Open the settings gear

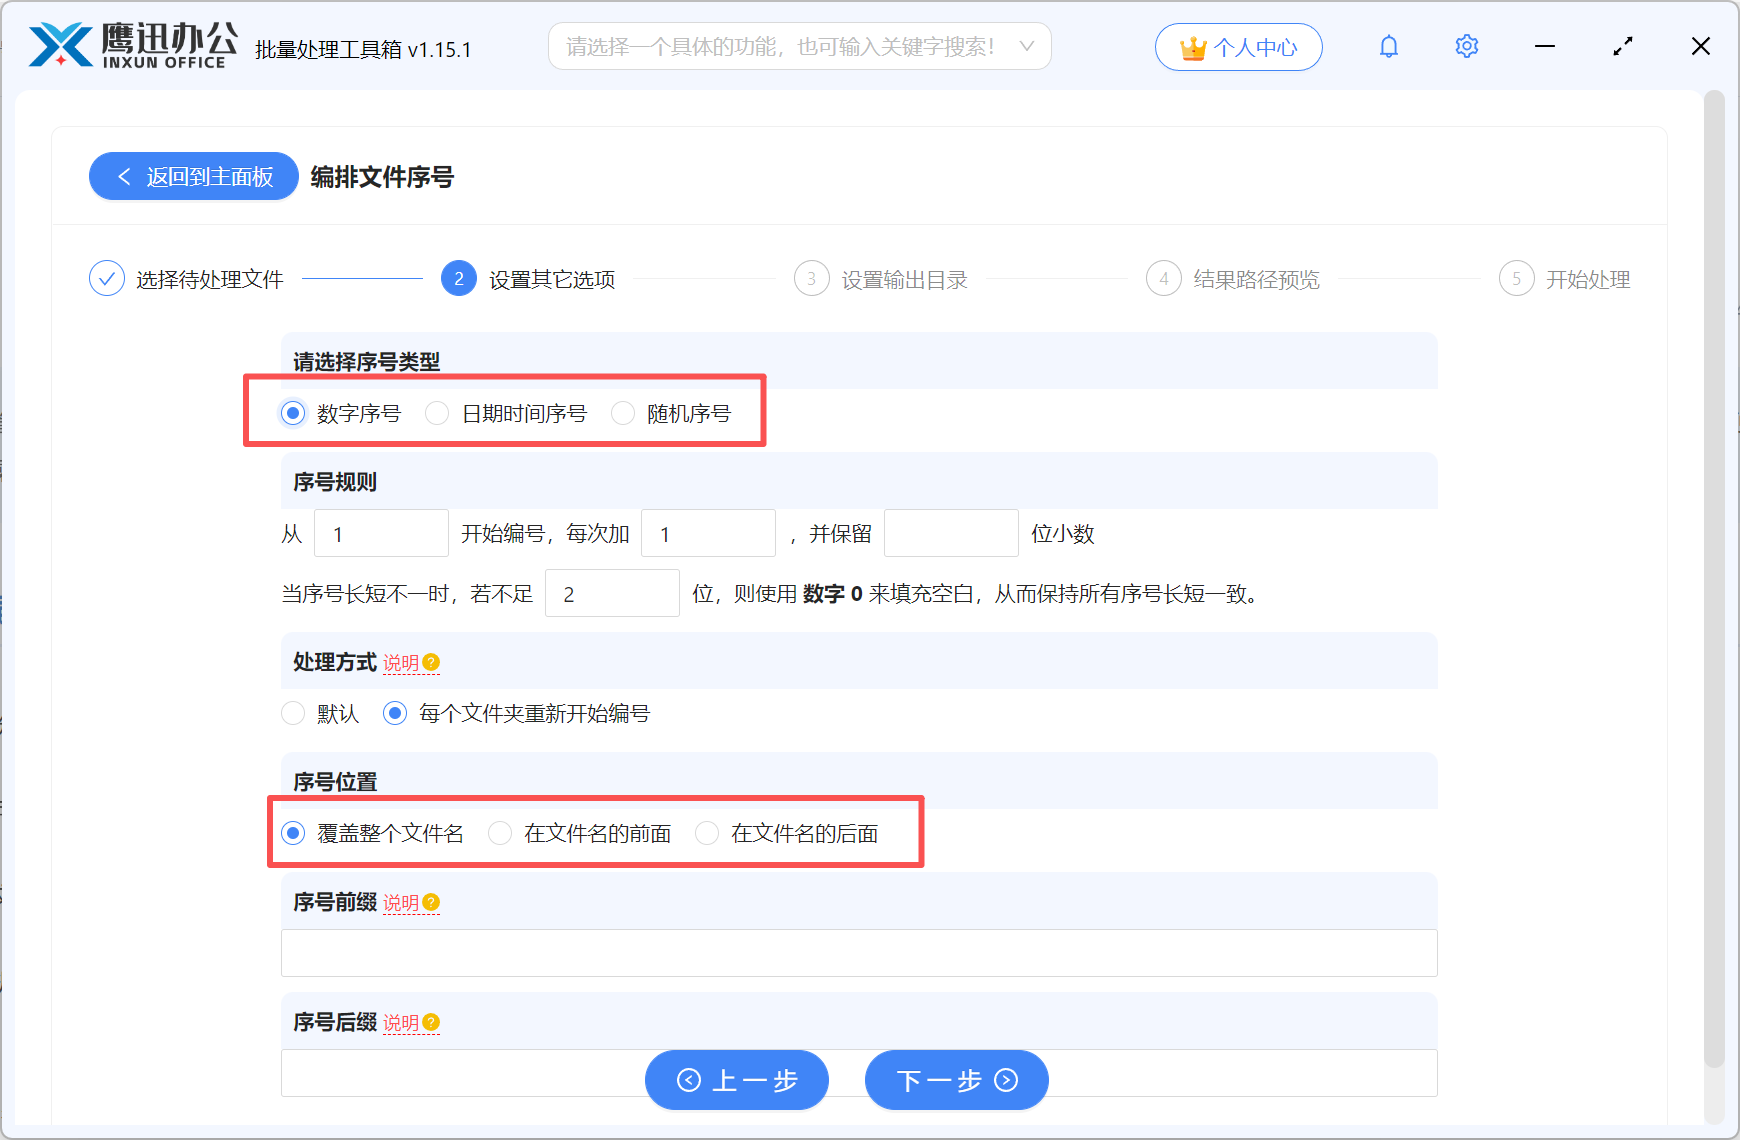[x=1467, y=46]
